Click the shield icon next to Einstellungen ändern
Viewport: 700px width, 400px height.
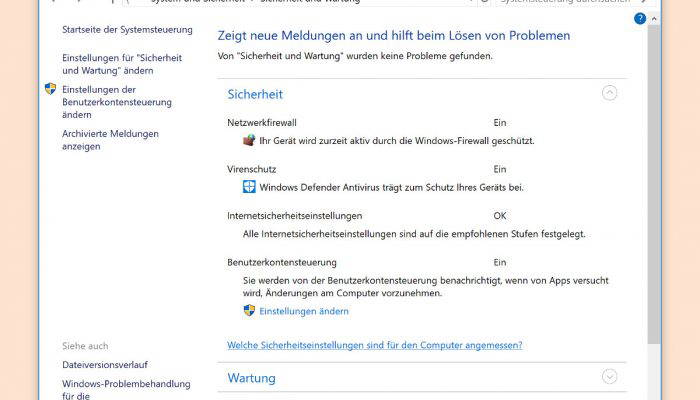(249, 310)
